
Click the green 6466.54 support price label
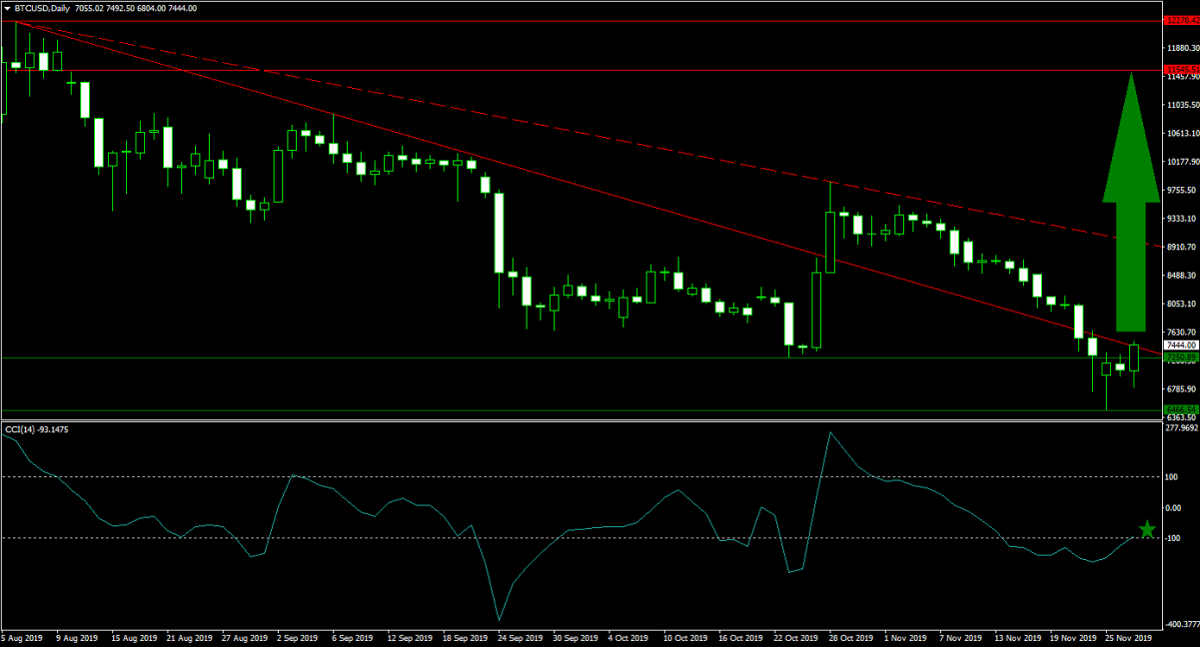(1181, 410)
